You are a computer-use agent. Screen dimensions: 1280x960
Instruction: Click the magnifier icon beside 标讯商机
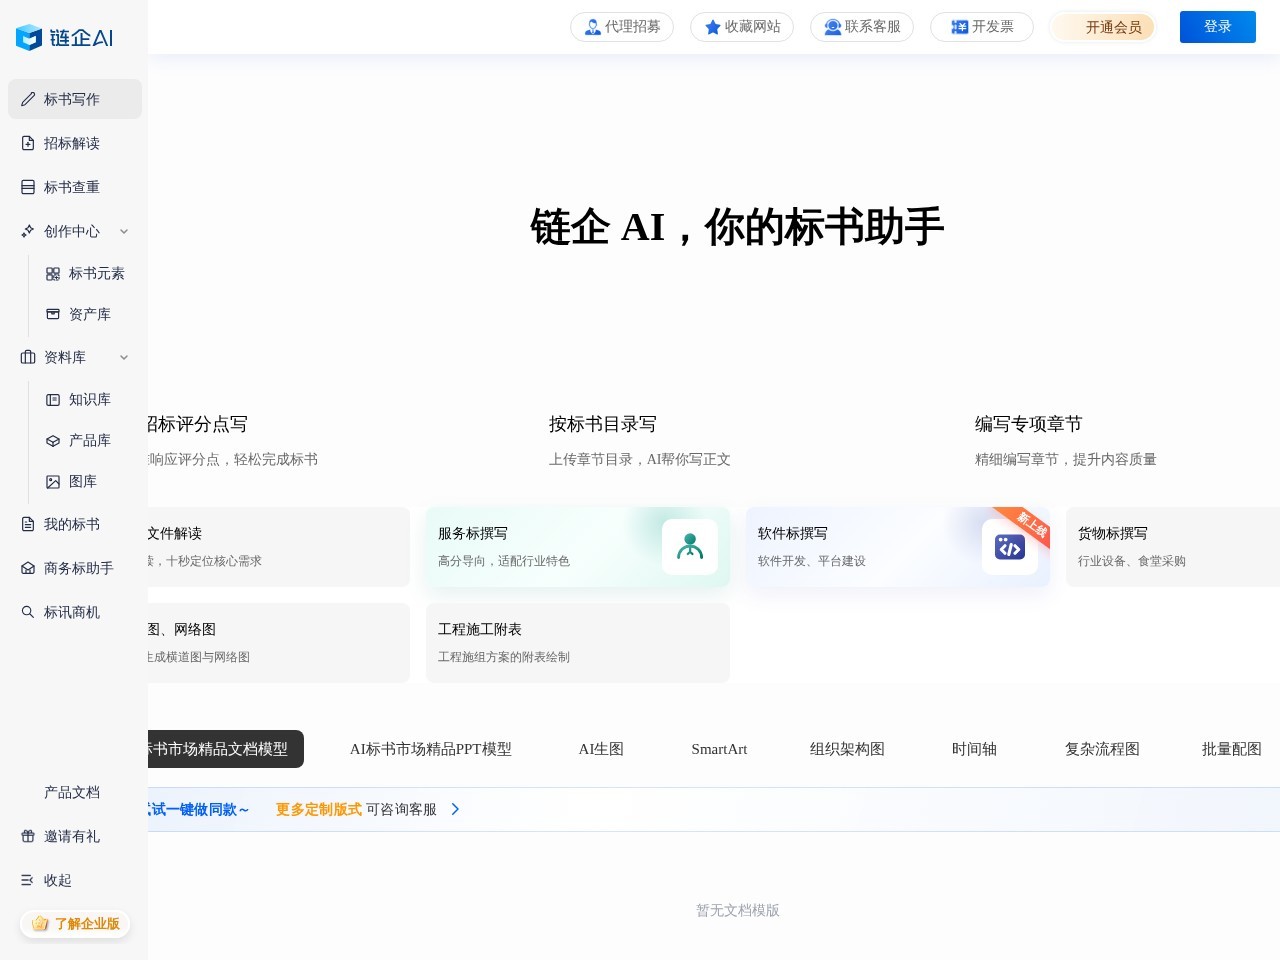[x=28, y=612]
